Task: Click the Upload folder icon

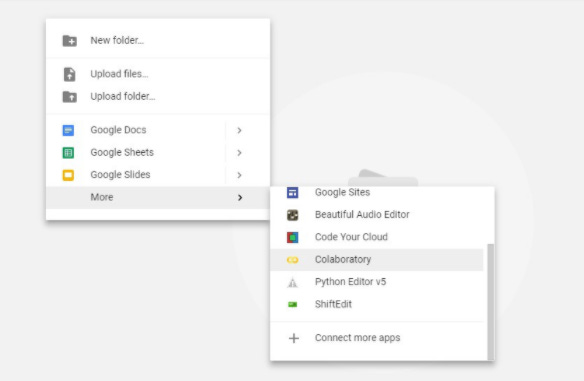Action: (x=70, y=97)
